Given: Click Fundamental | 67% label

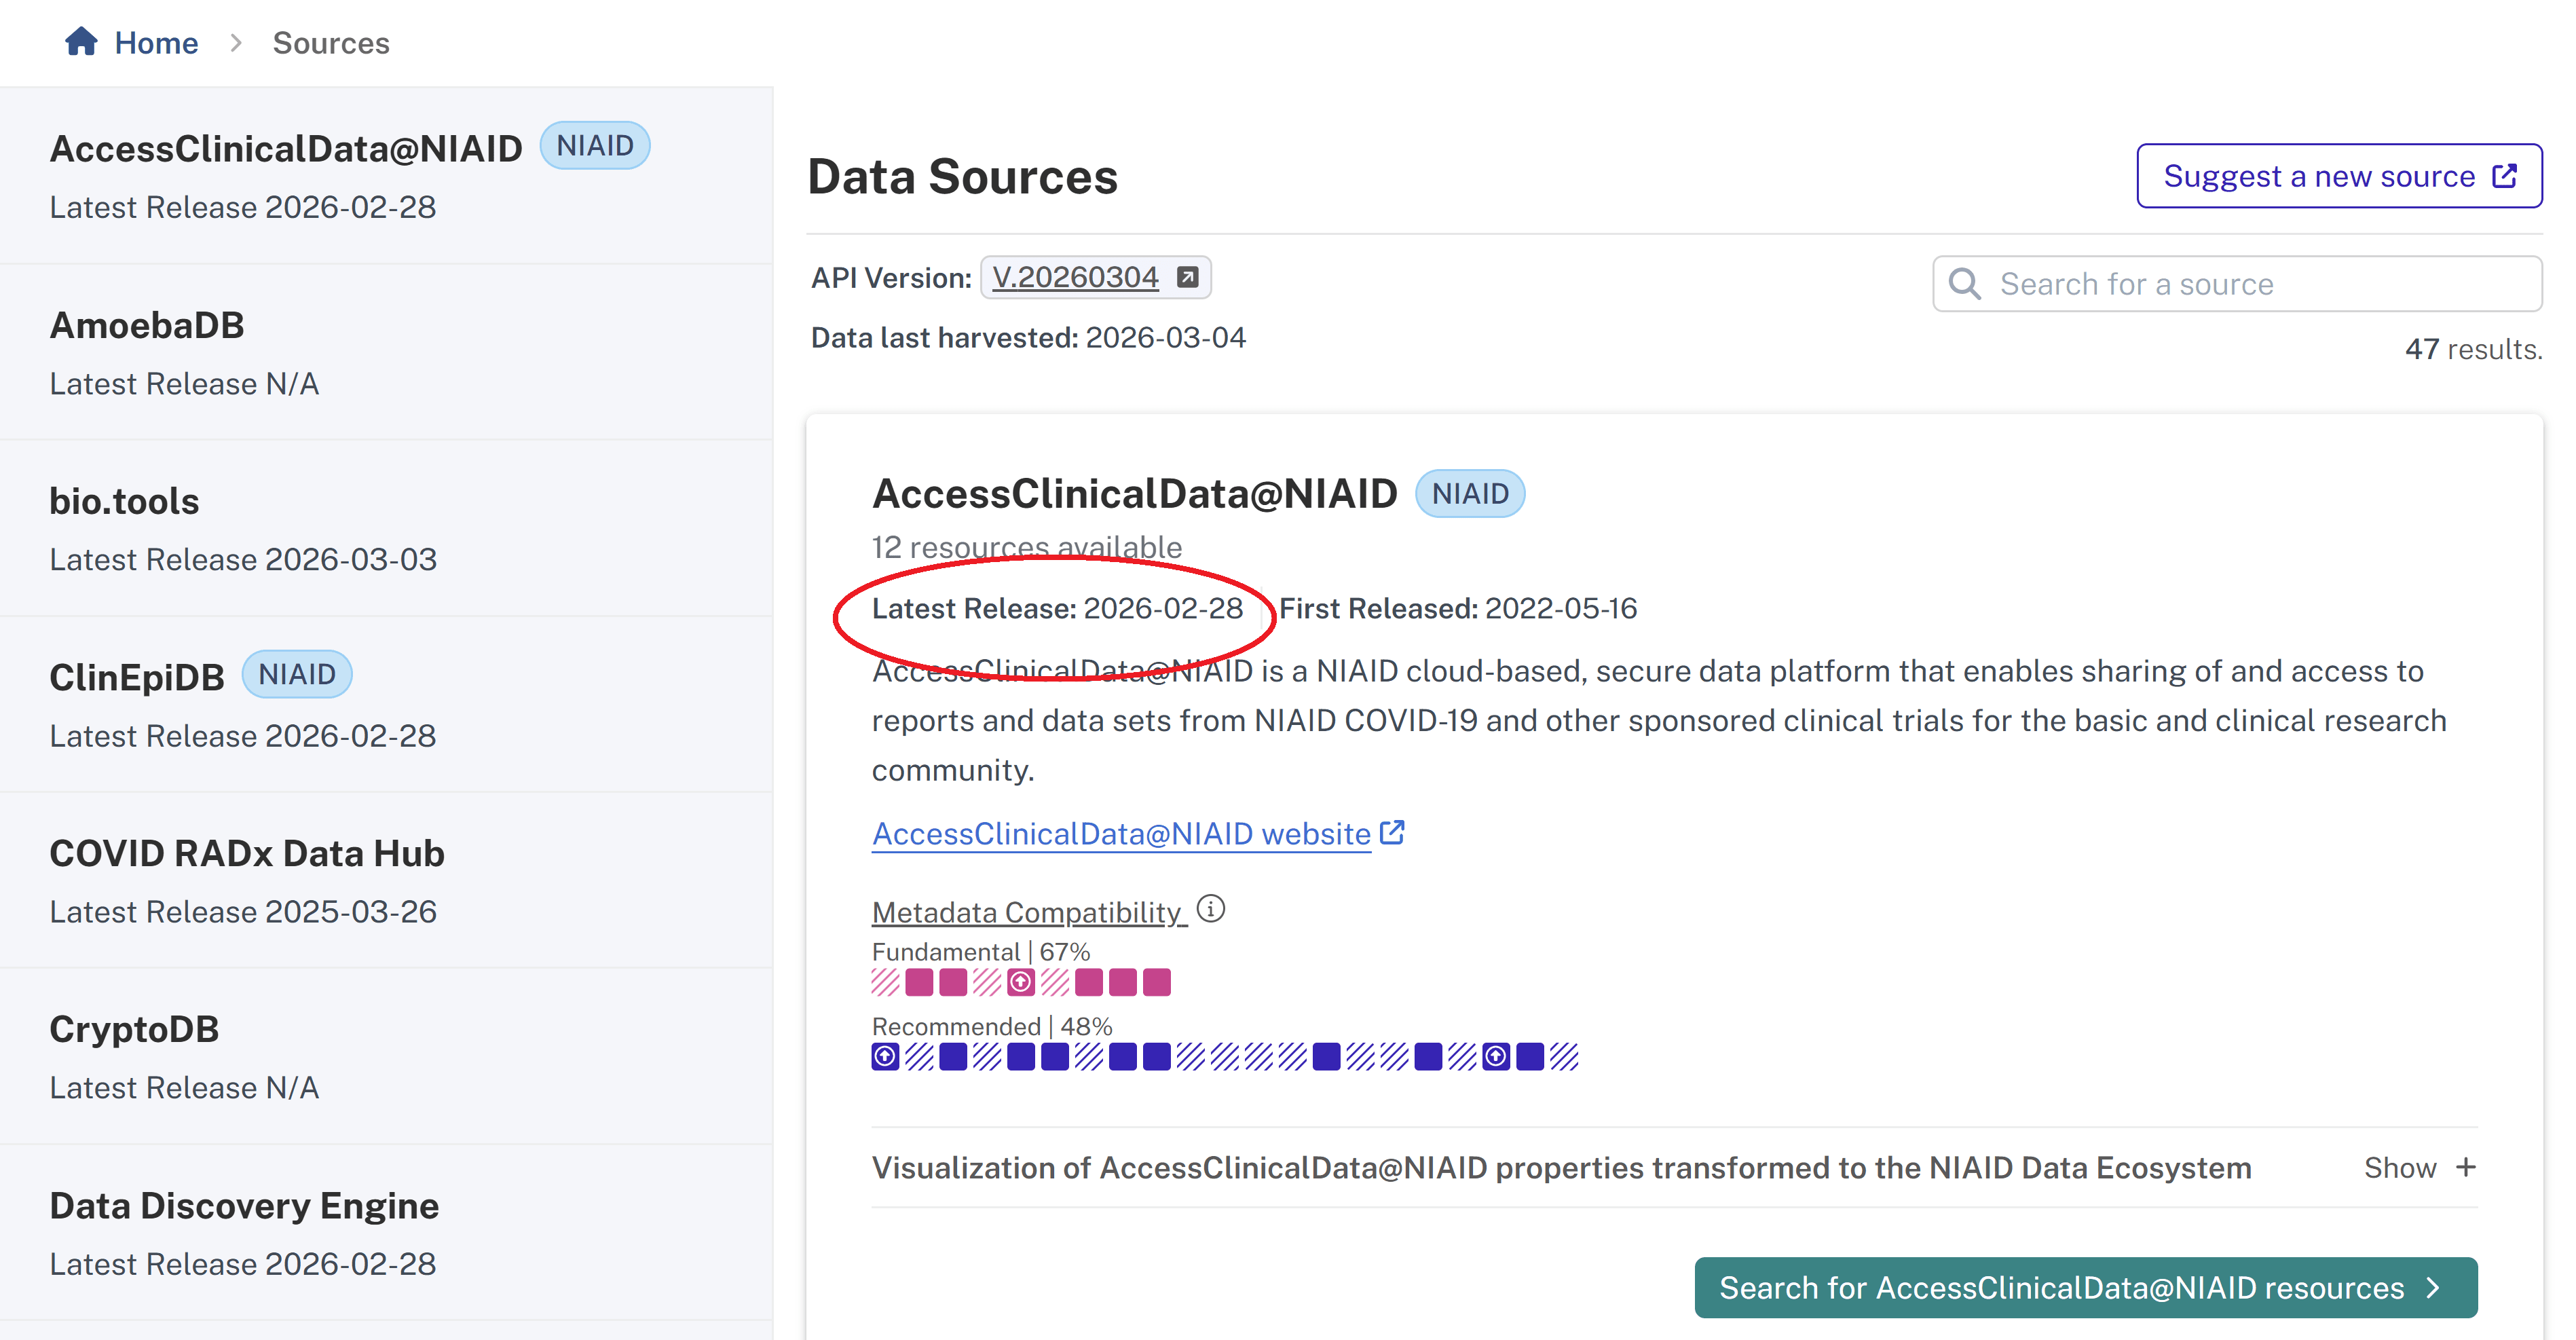Looking at the screenshot, I should (981, 951).
